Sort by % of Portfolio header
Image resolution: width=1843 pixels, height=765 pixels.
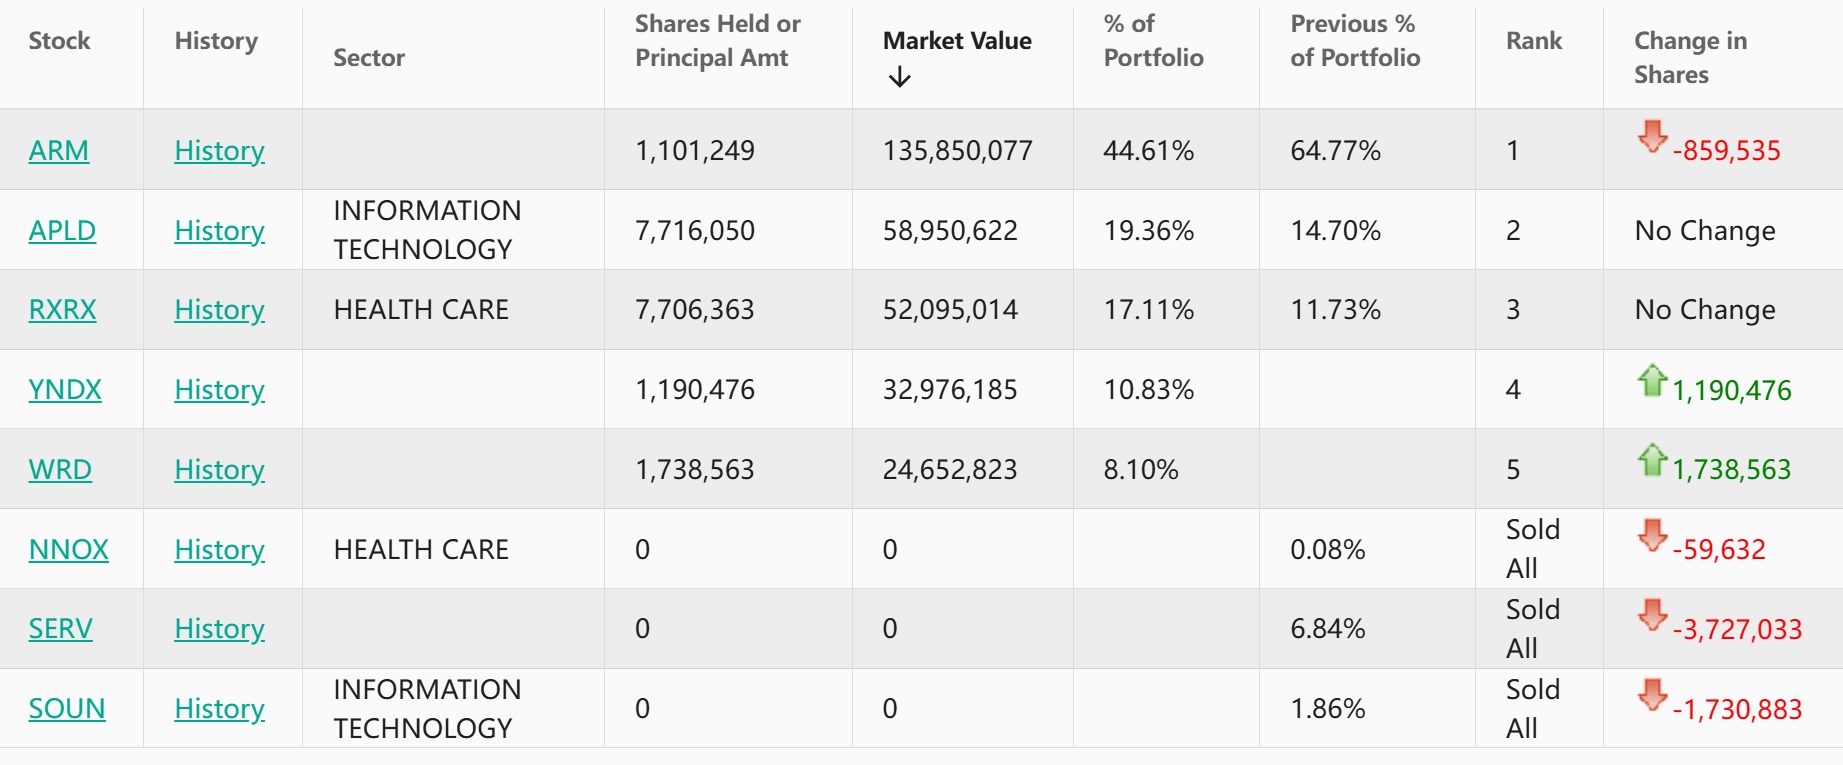click(x=1152, y=41)
